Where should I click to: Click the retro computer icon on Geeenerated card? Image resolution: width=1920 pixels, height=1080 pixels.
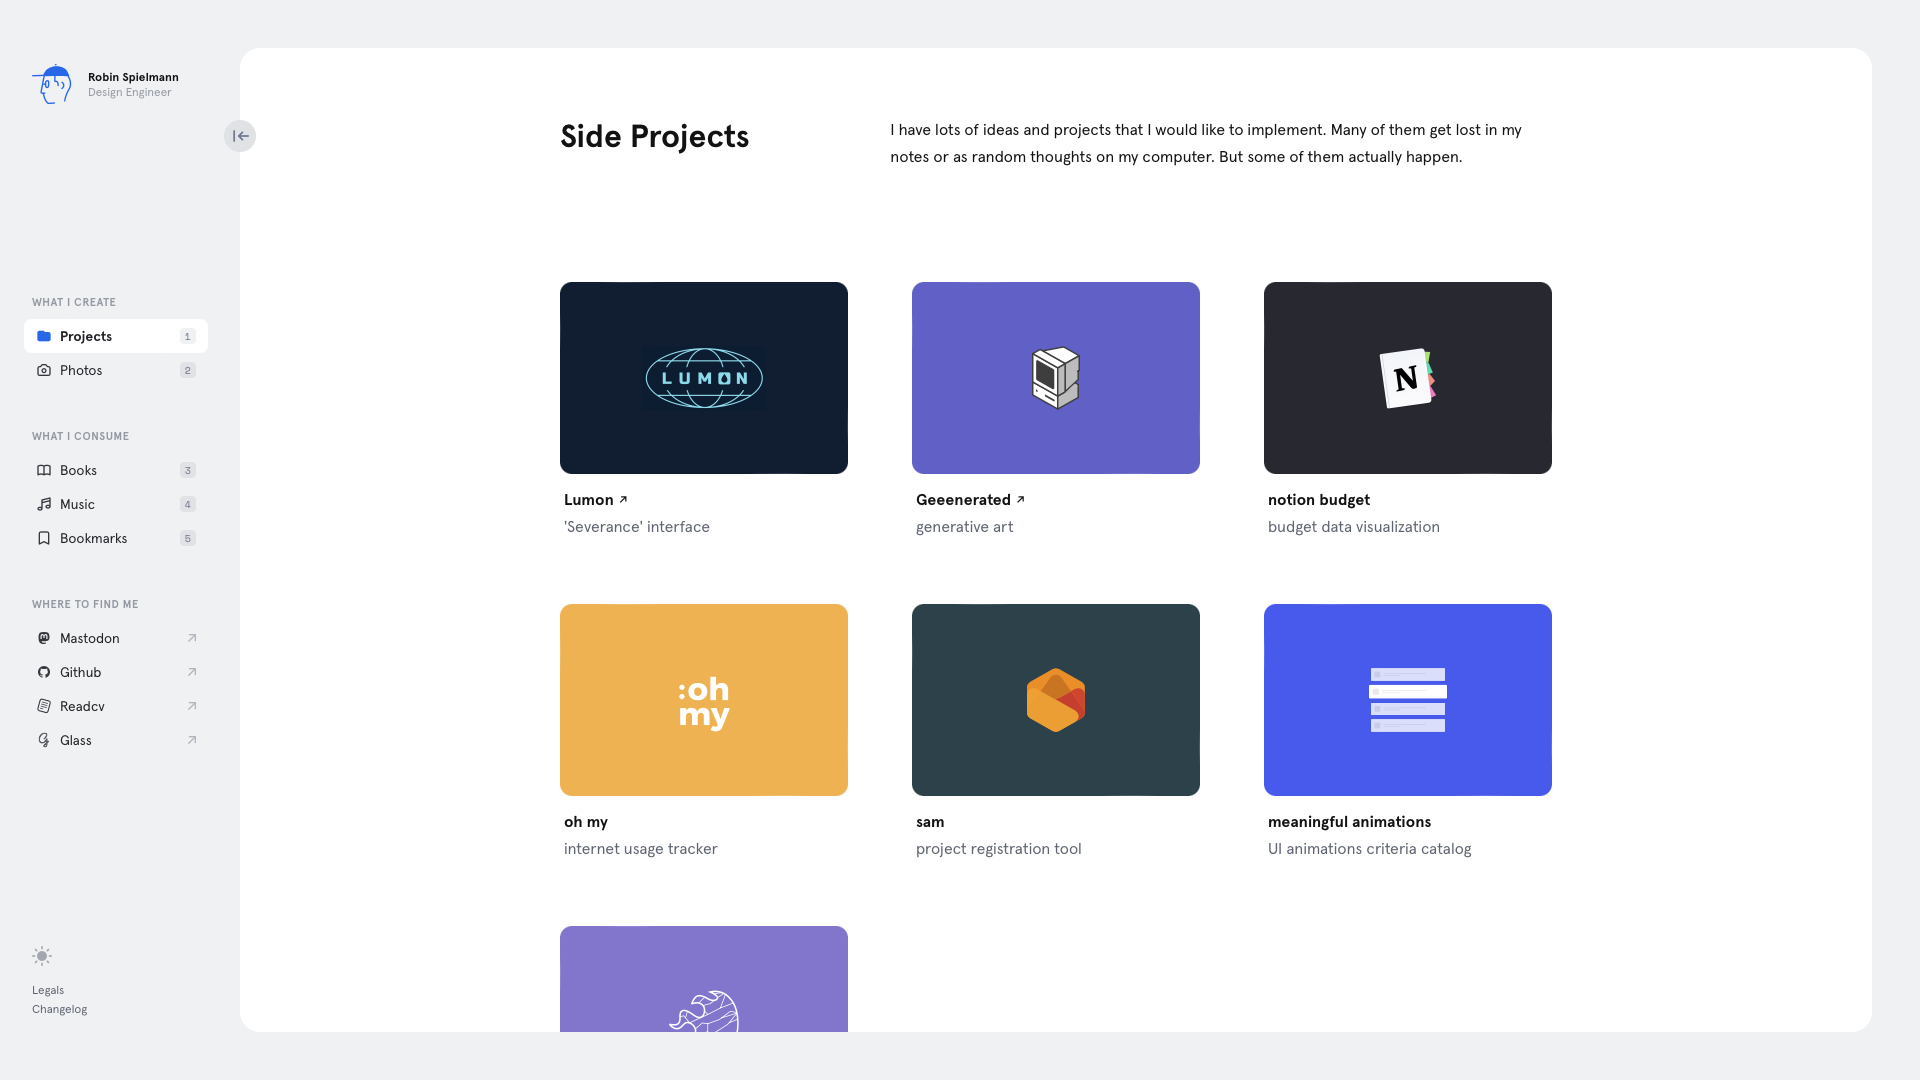(x=1056, y=378)
